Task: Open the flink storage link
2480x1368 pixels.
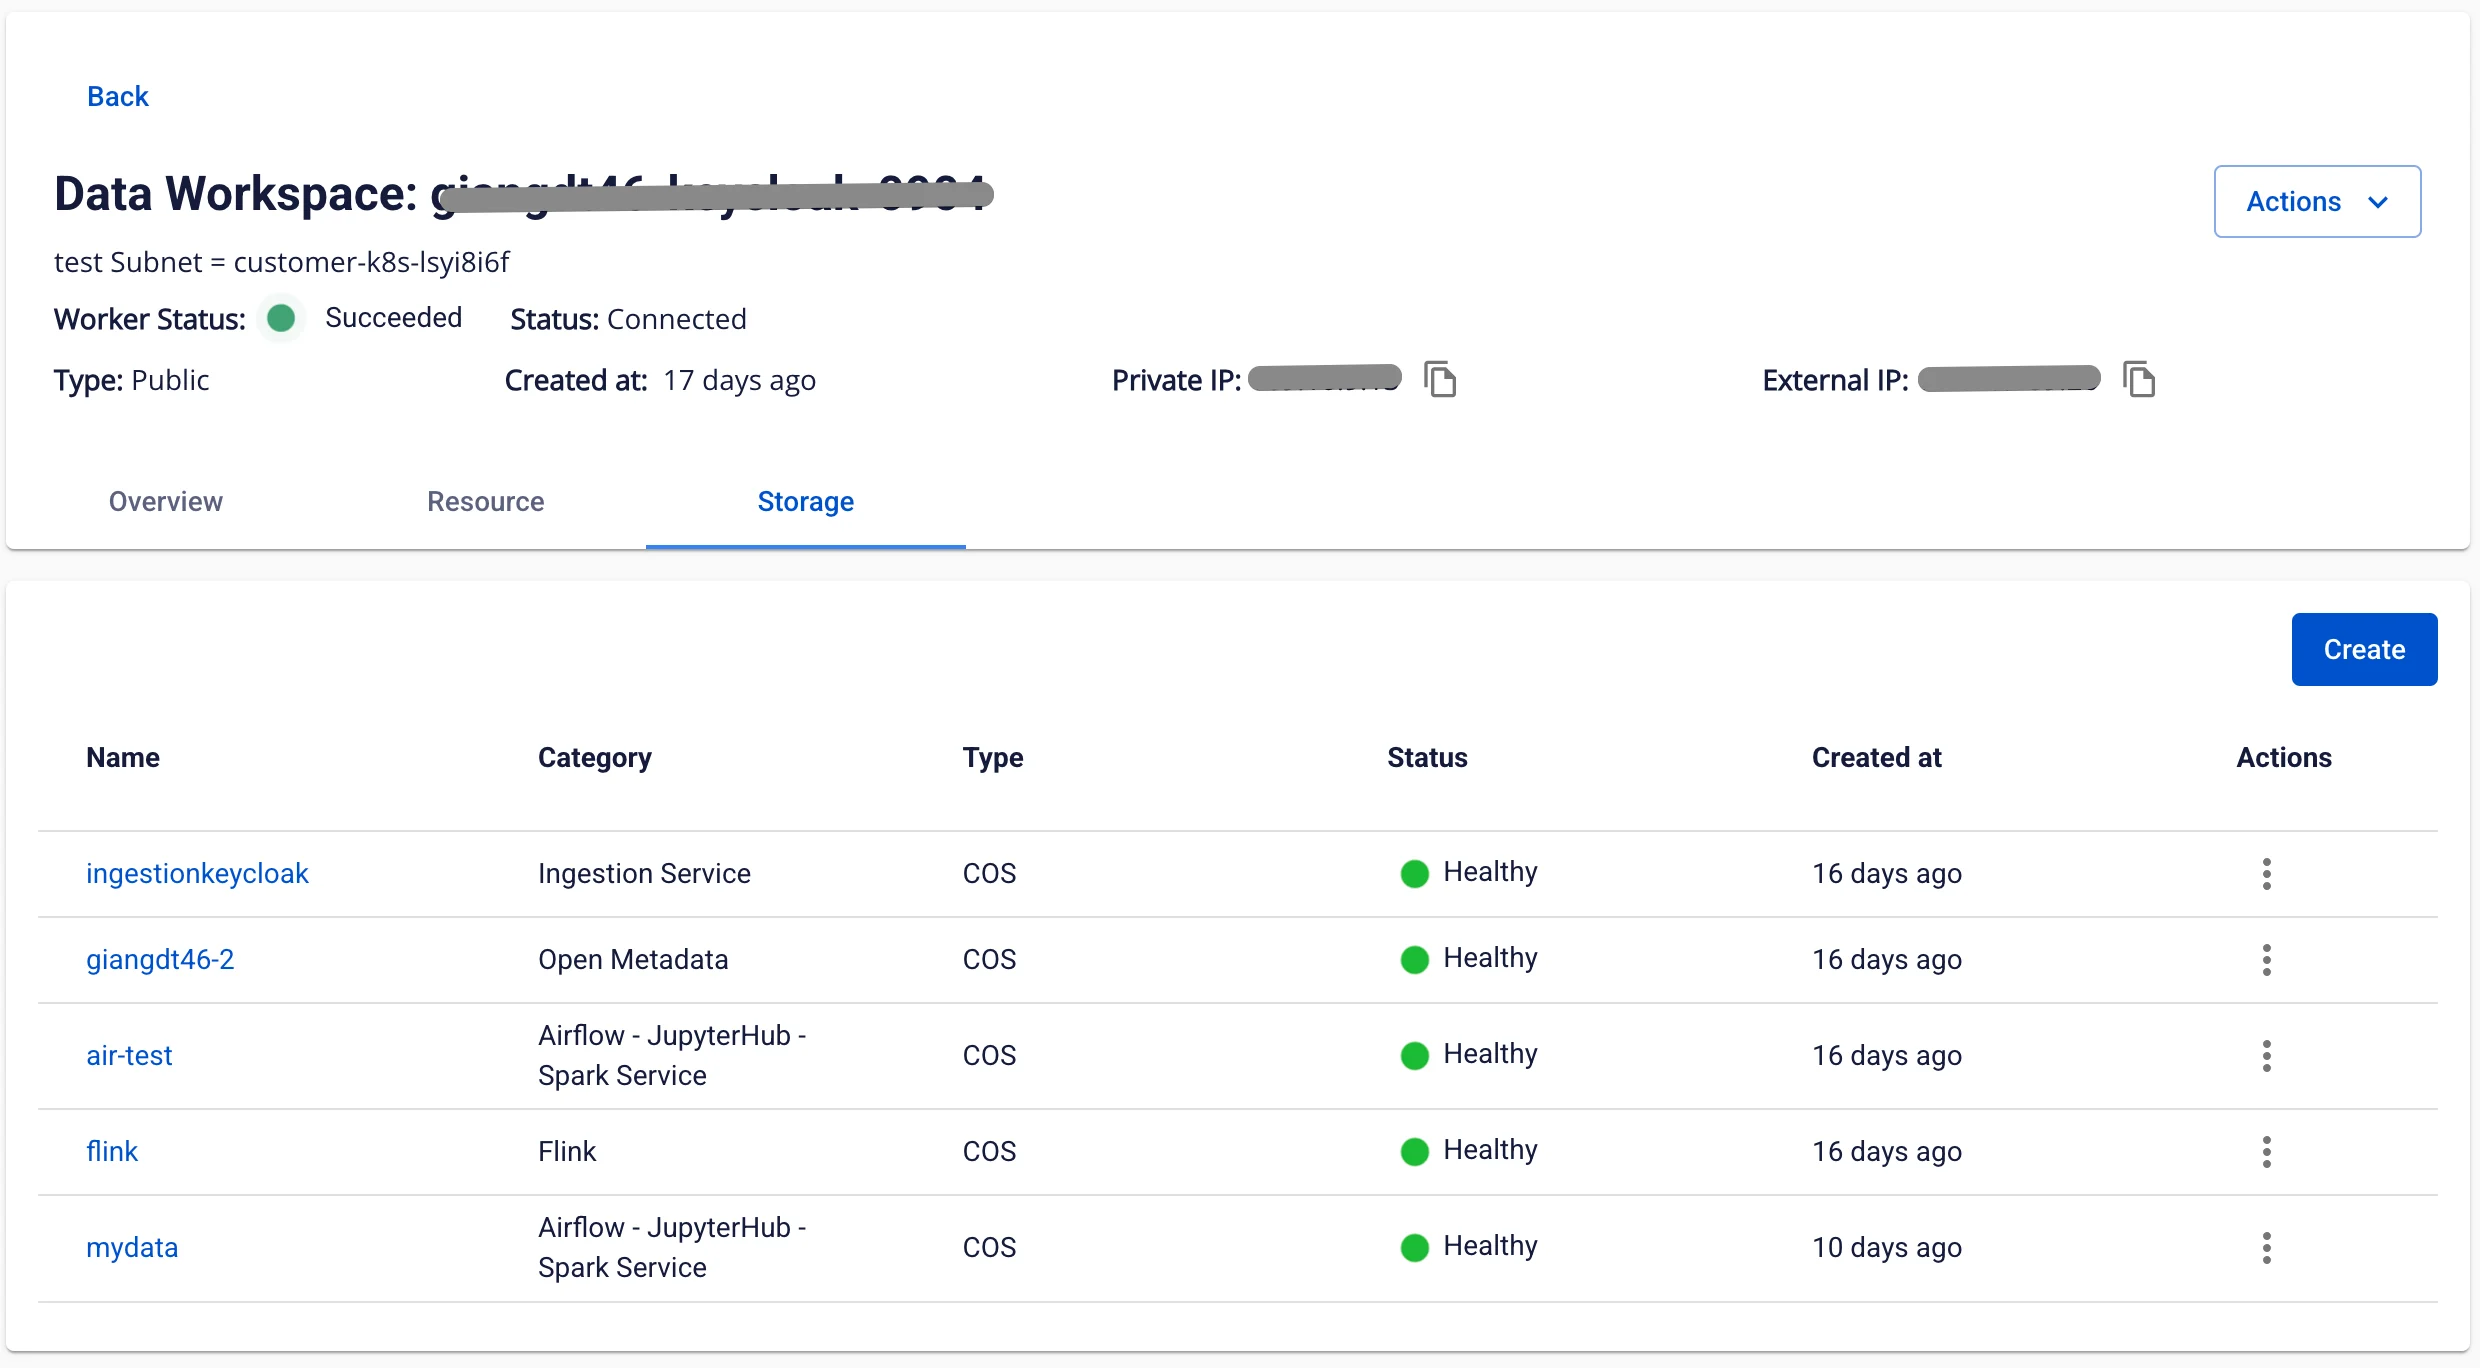Action: click(x=112, y=1152)
